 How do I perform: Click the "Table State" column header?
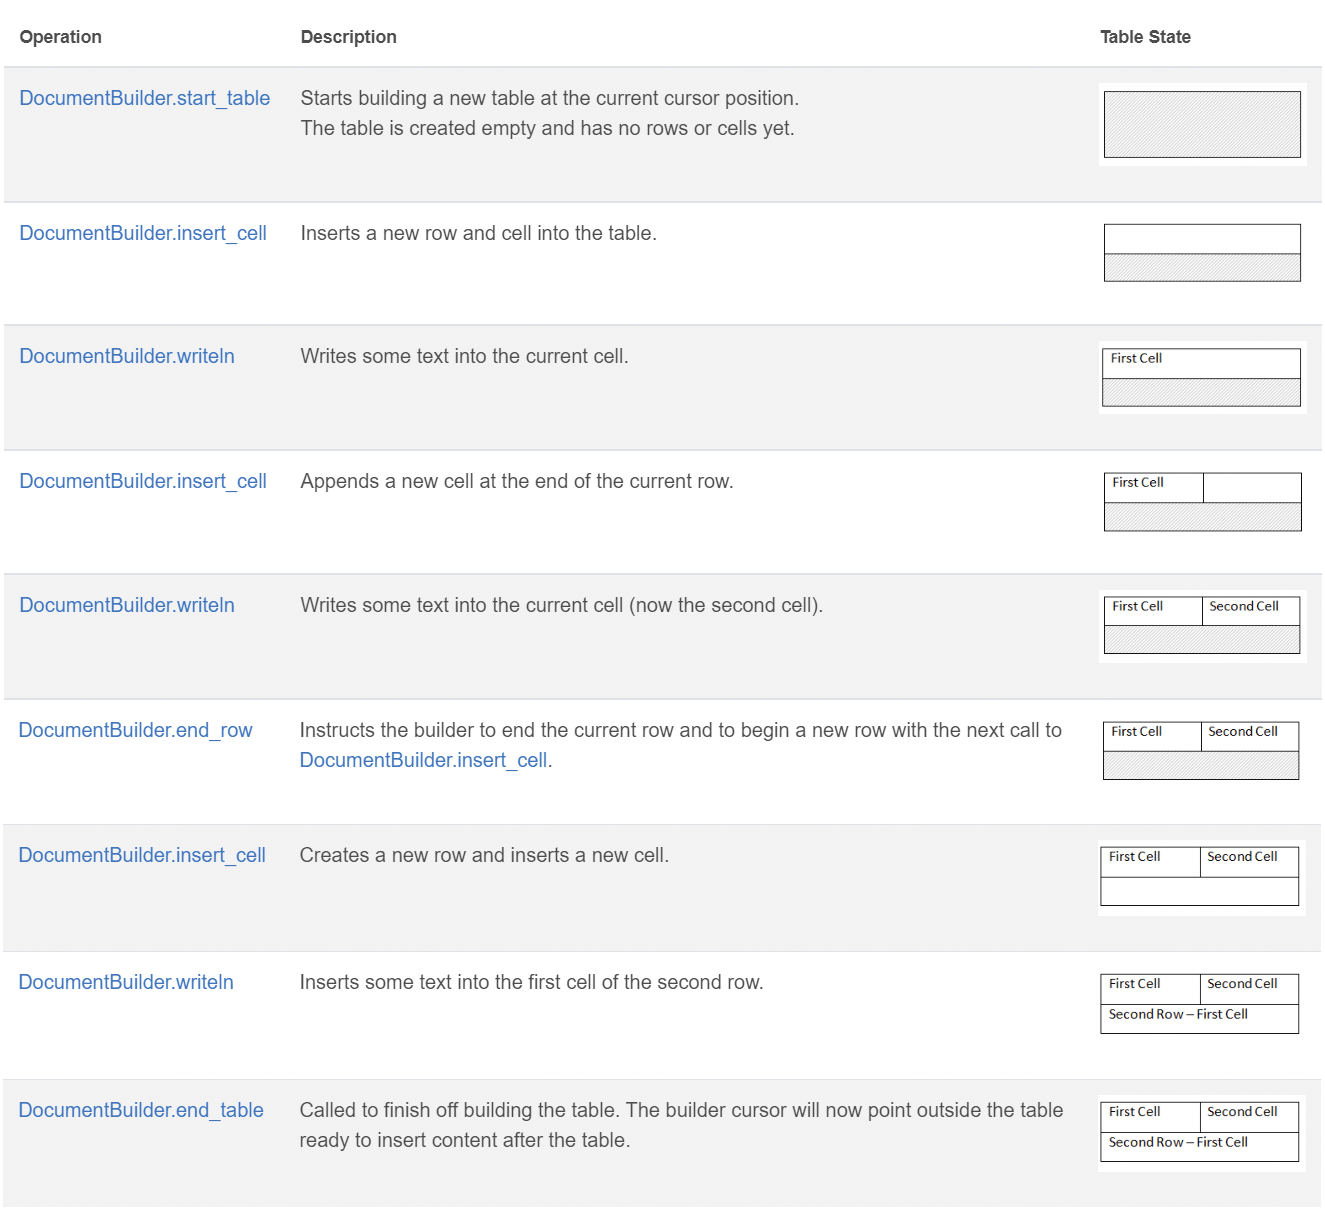pyautogui.click(x=1145, y=37)
